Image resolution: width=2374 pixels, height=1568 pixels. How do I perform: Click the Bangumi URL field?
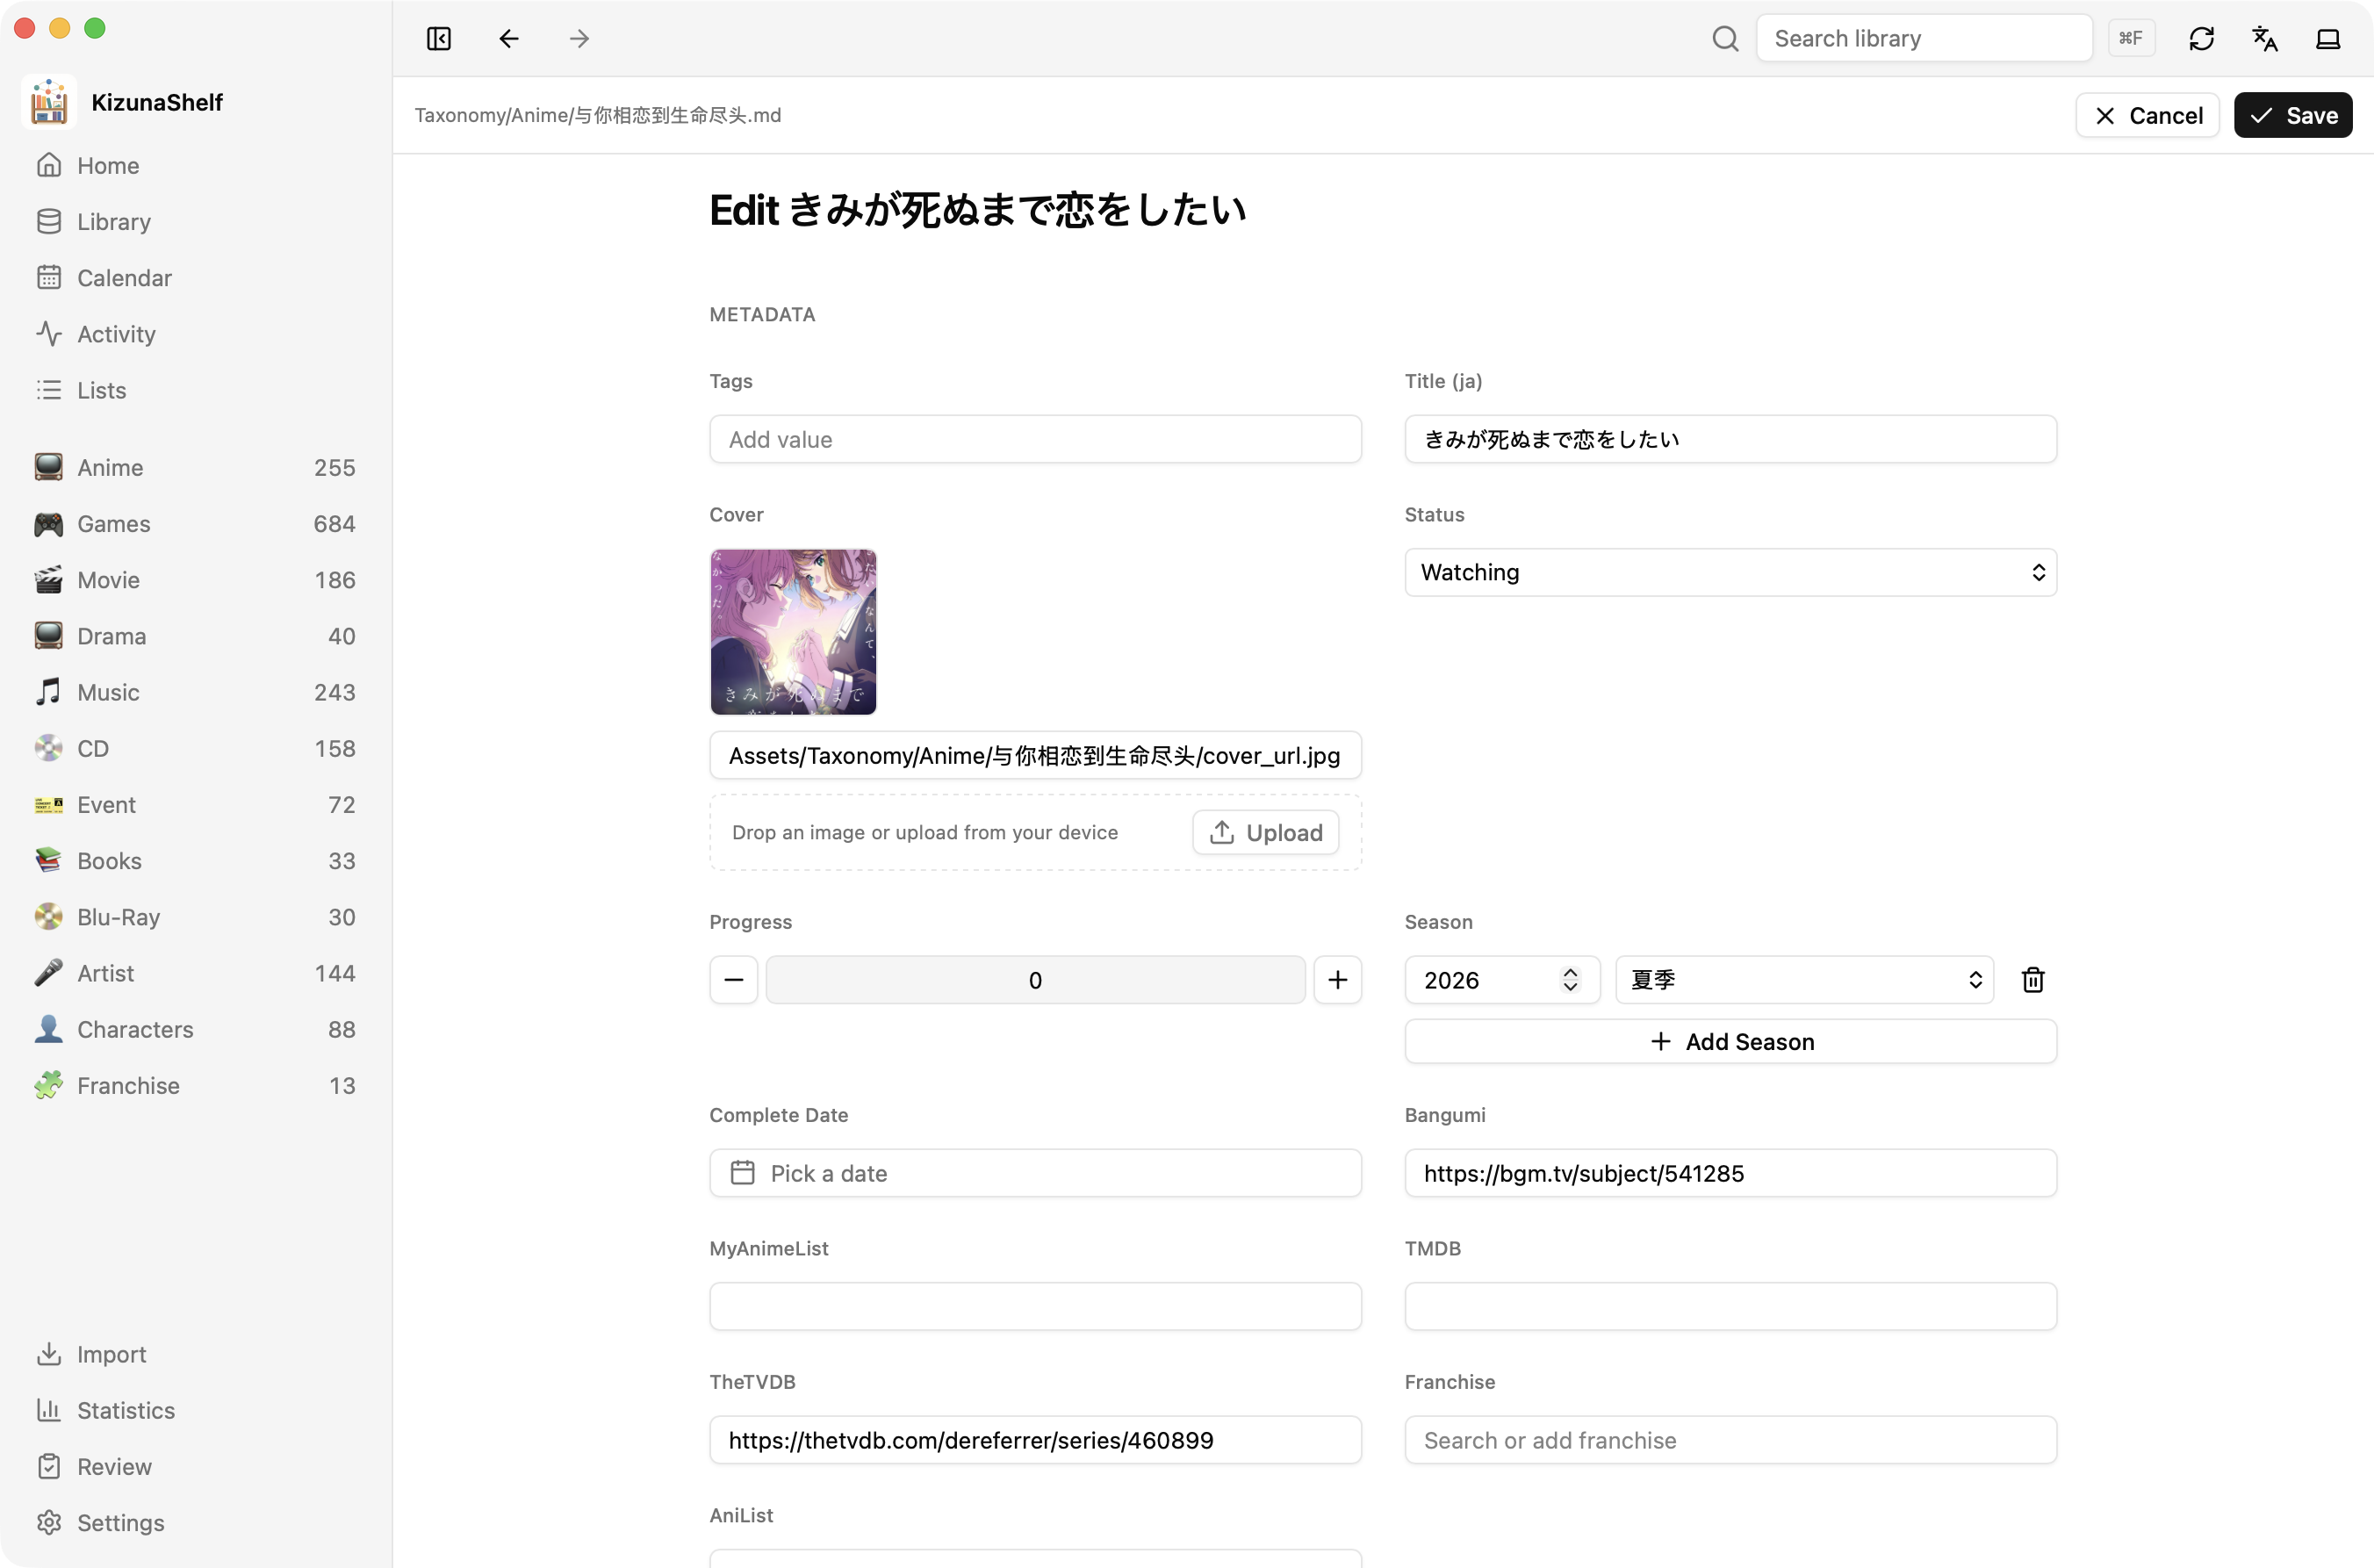click(x=1730, y=1173)
